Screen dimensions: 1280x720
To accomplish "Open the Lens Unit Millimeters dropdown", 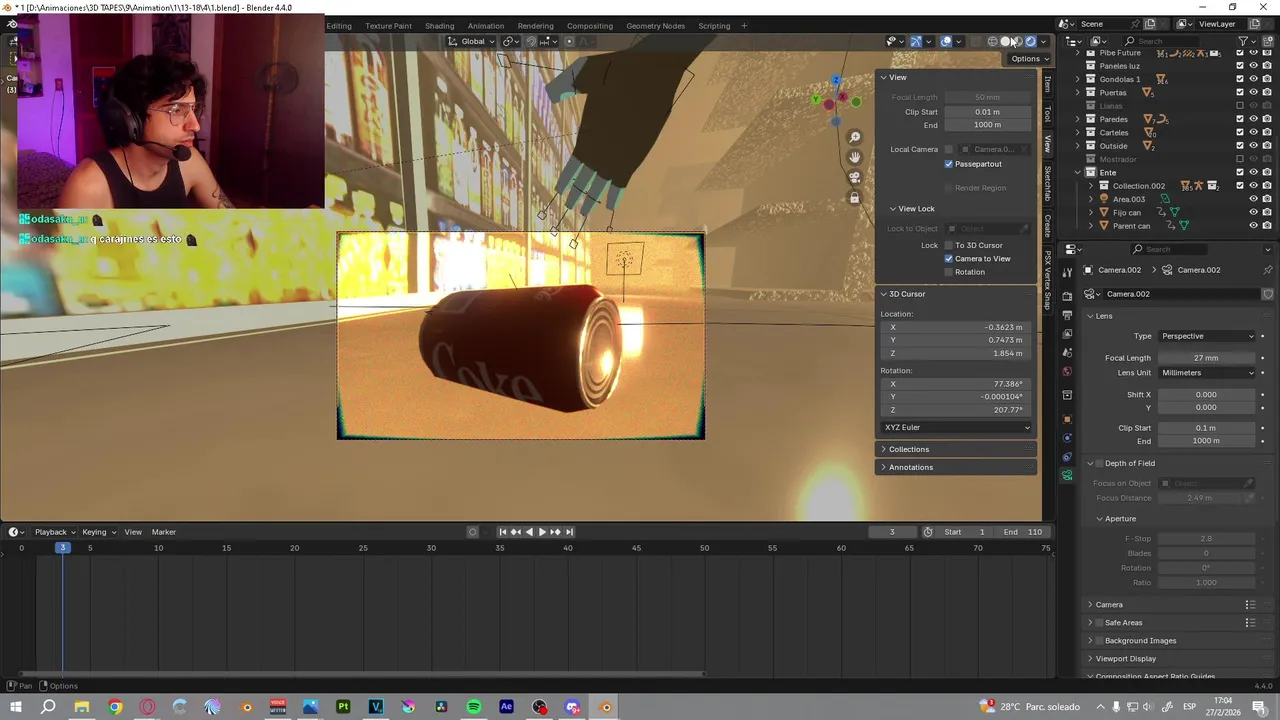I will [1208, 373].
